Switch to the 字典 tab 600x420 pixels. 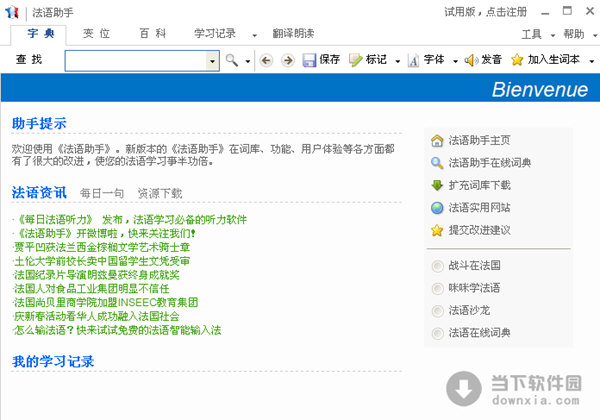[40, 34]
